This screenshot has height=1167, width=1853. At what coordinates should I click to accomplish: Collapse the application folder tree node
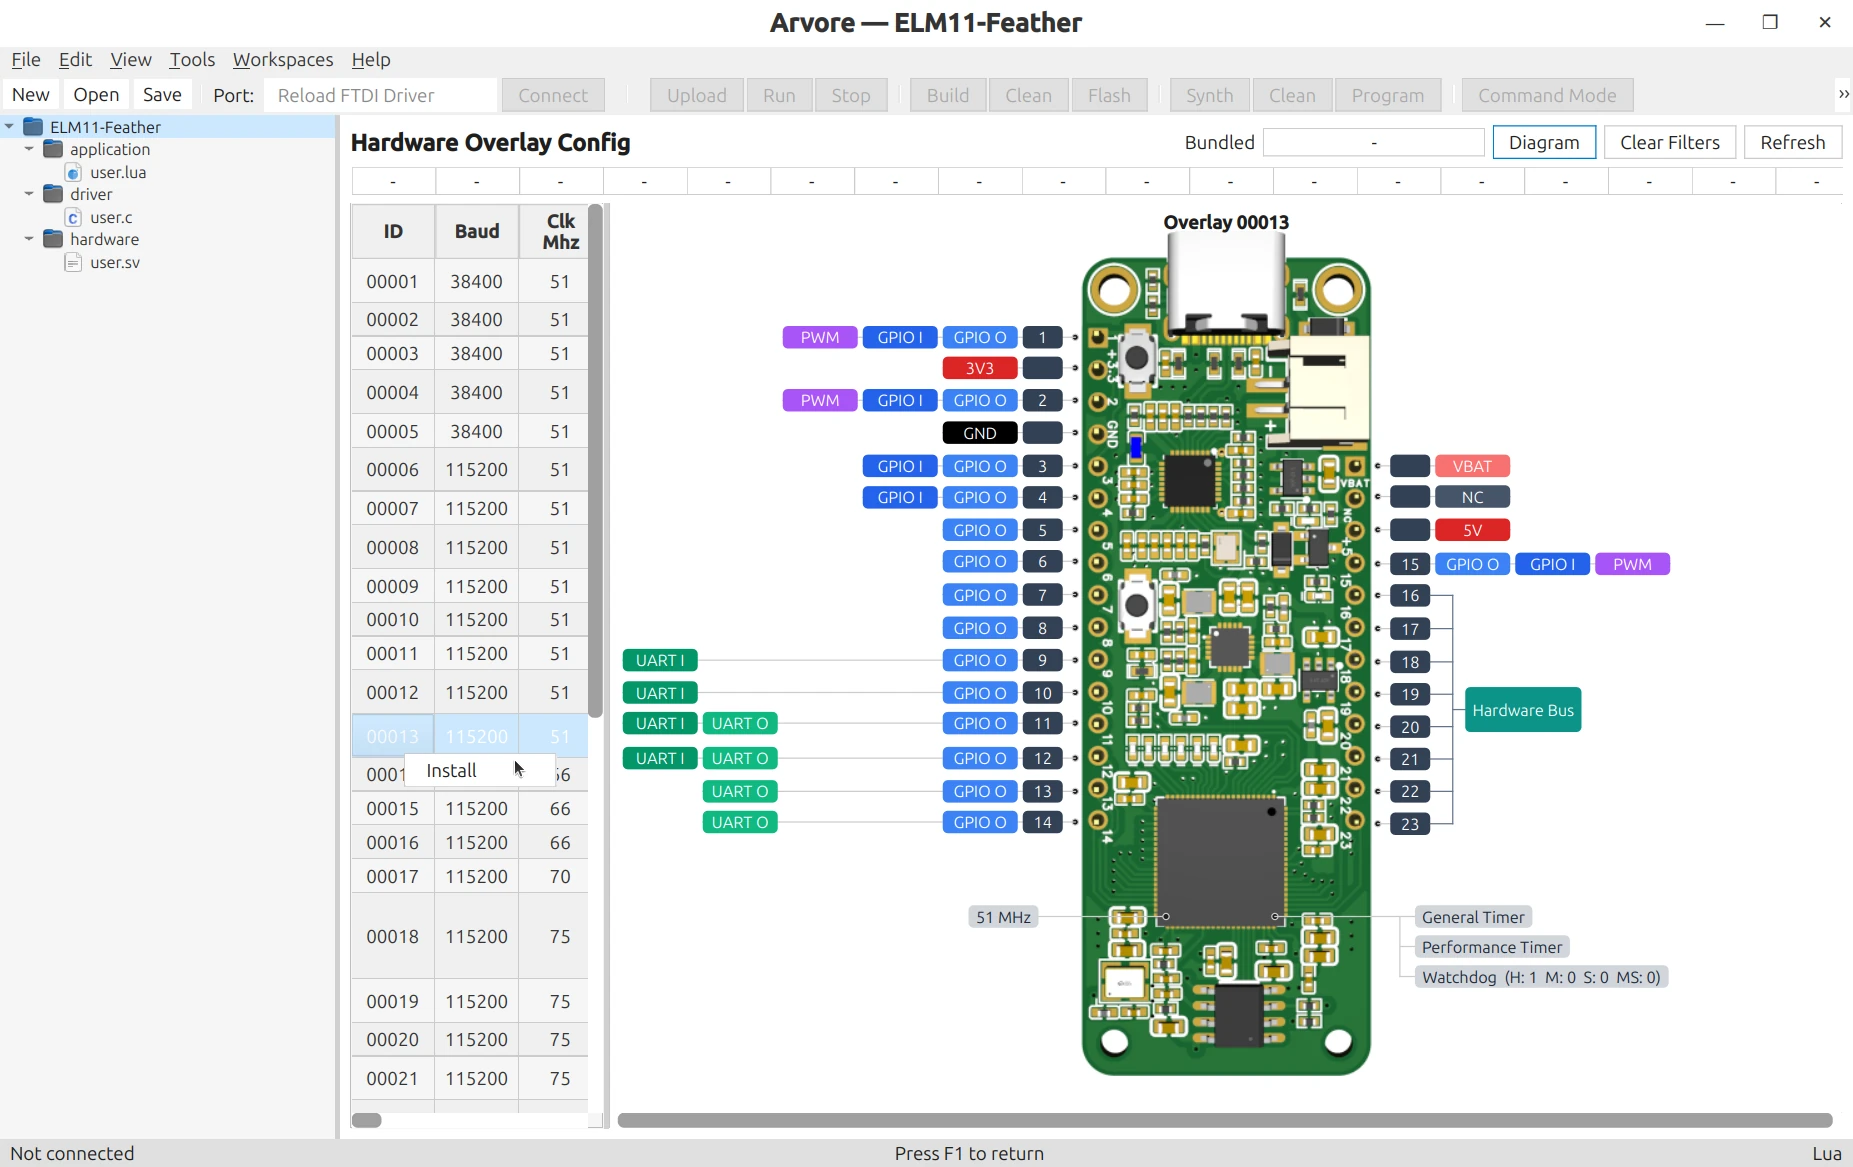(29, 149)
